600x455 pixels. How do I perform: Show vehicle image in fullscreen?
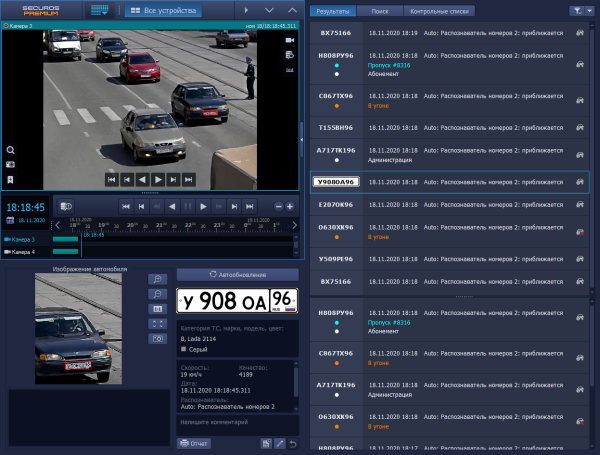[x=158, y=324]
